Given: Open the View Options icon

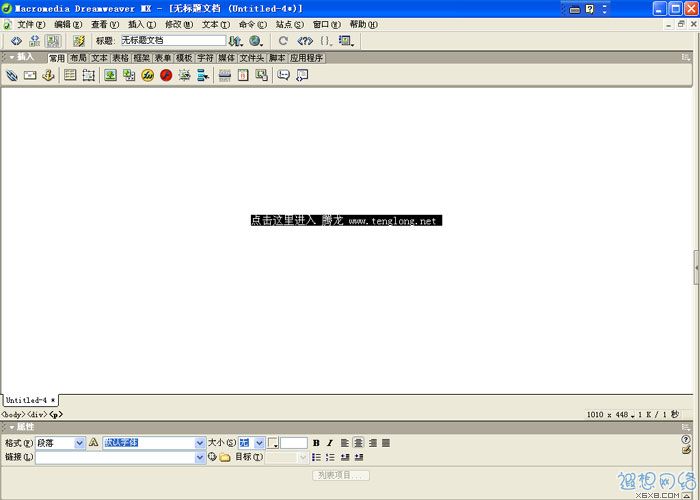Looking at the screenshot, I should tap(346, 41).
